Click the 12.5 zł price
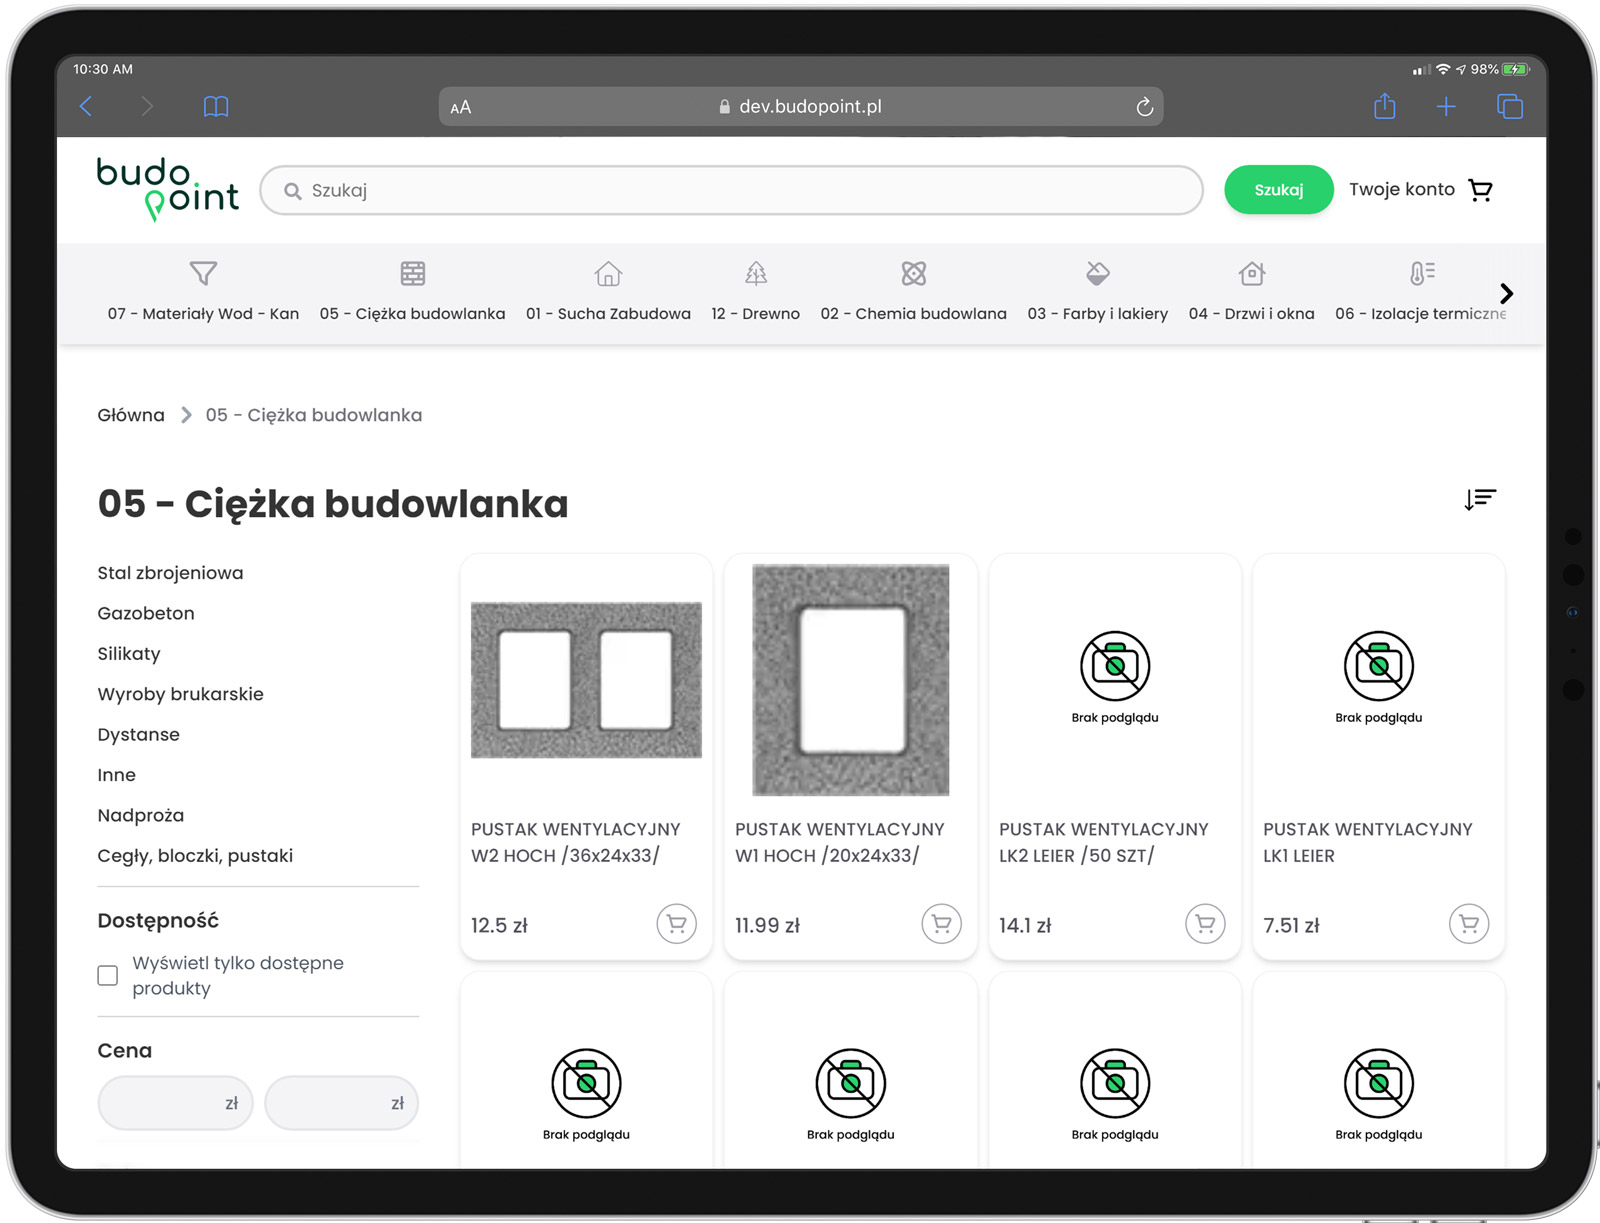 (499, 926)
